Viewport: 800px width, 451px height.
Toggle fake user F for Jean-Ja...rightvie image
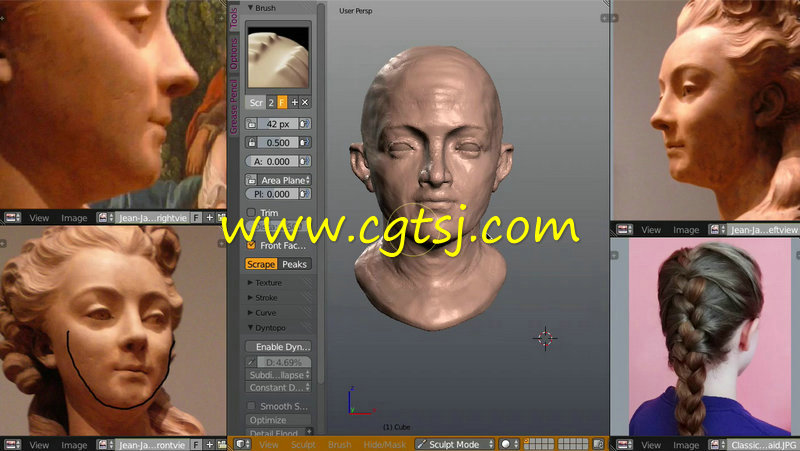(x=196, y=218)
